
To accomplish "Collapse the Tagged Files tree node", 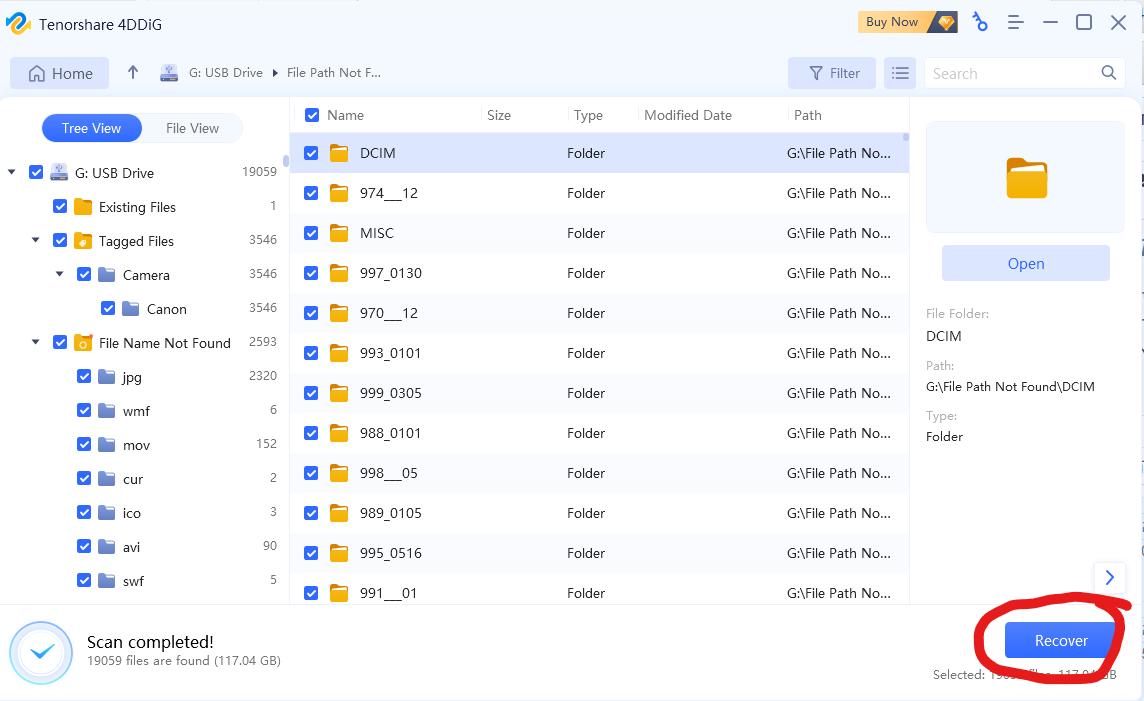I will (36, 241).
